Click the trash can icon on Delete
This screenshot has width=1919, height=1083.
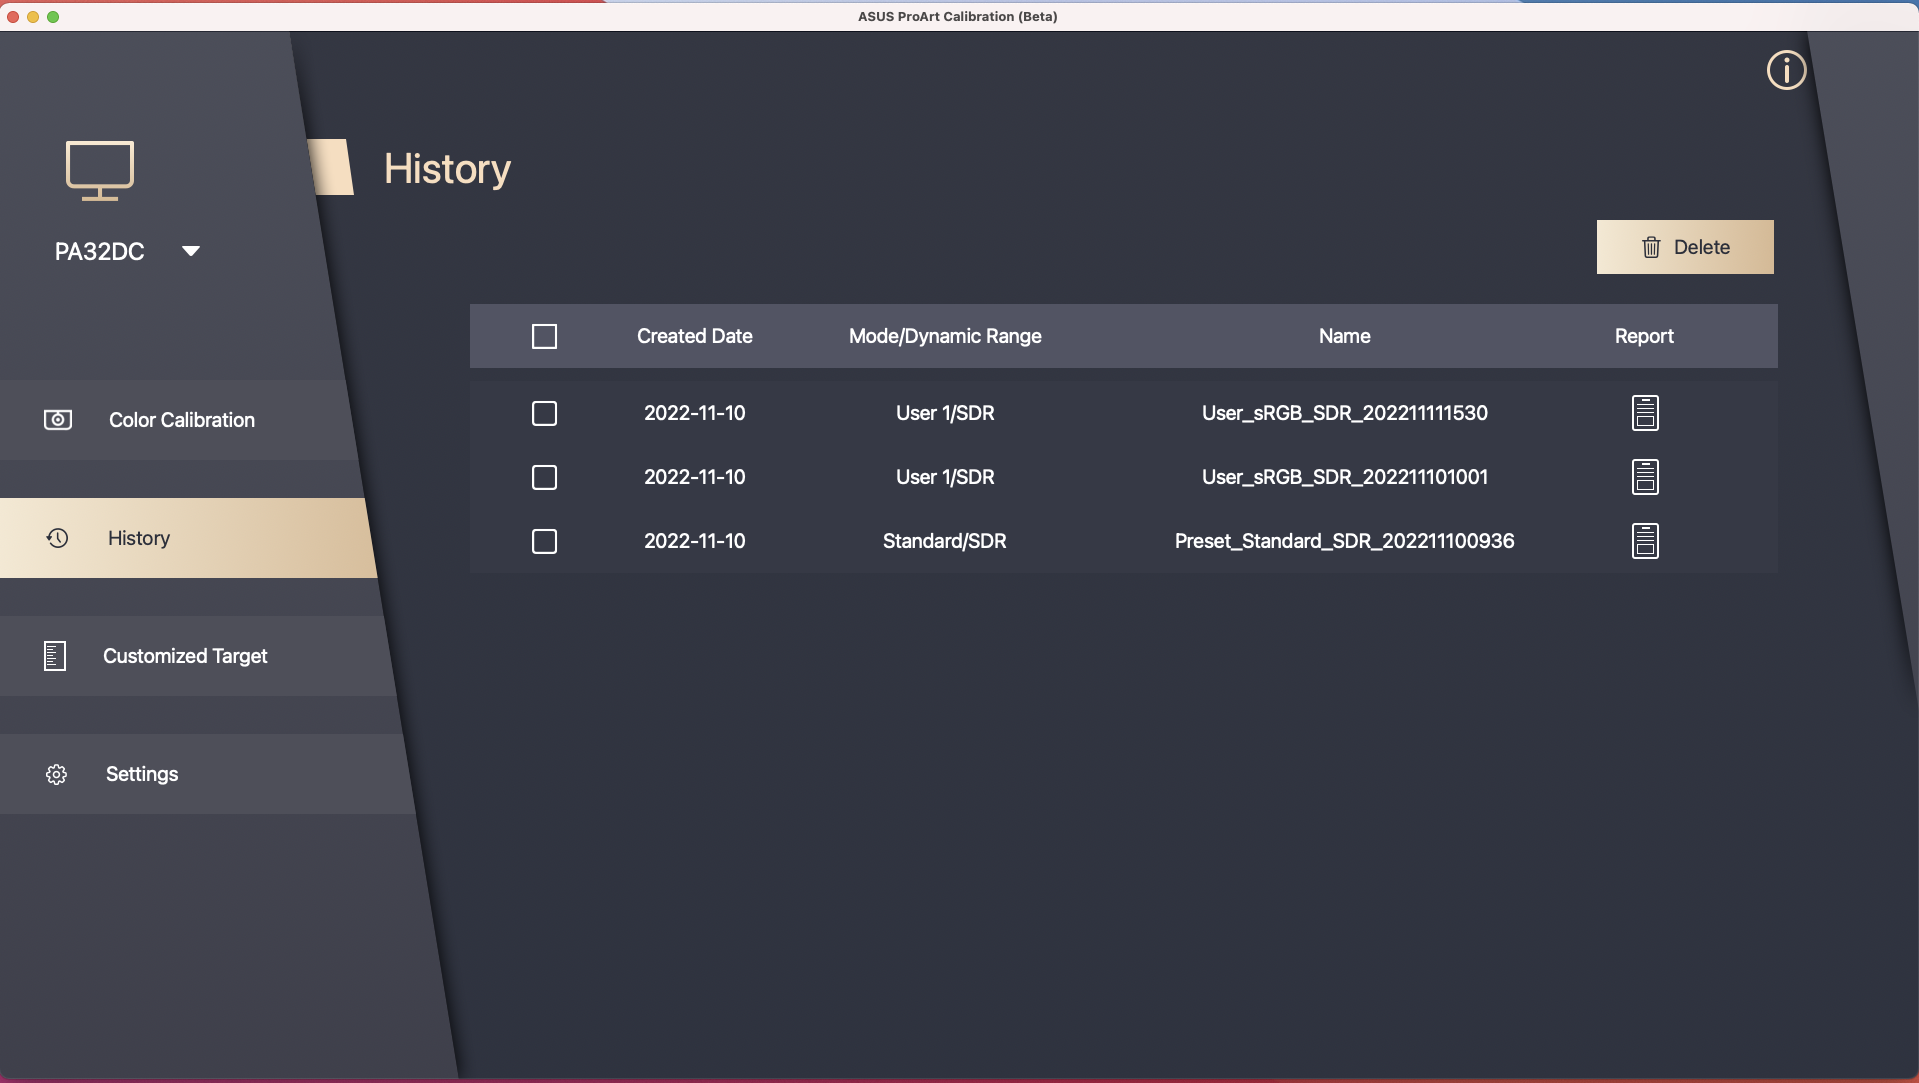point(1651,247)
